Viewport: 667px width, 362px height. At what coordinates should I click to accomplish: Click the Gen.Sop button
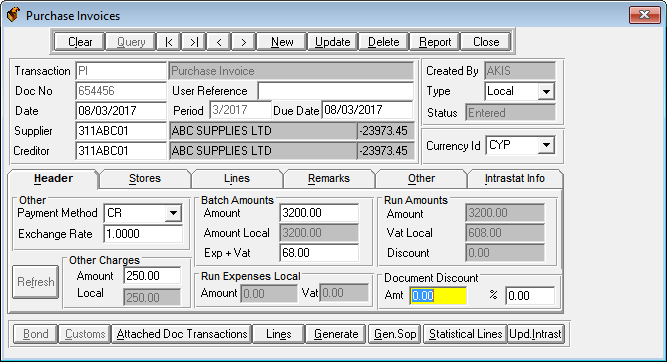395,334
